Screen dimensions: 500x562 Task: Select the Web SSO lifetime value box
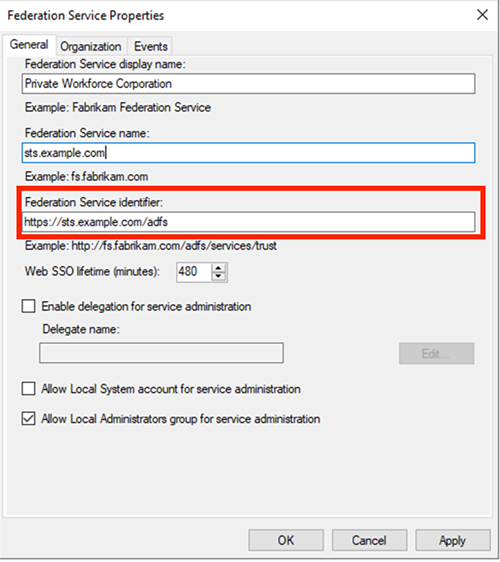click(194, 272)
